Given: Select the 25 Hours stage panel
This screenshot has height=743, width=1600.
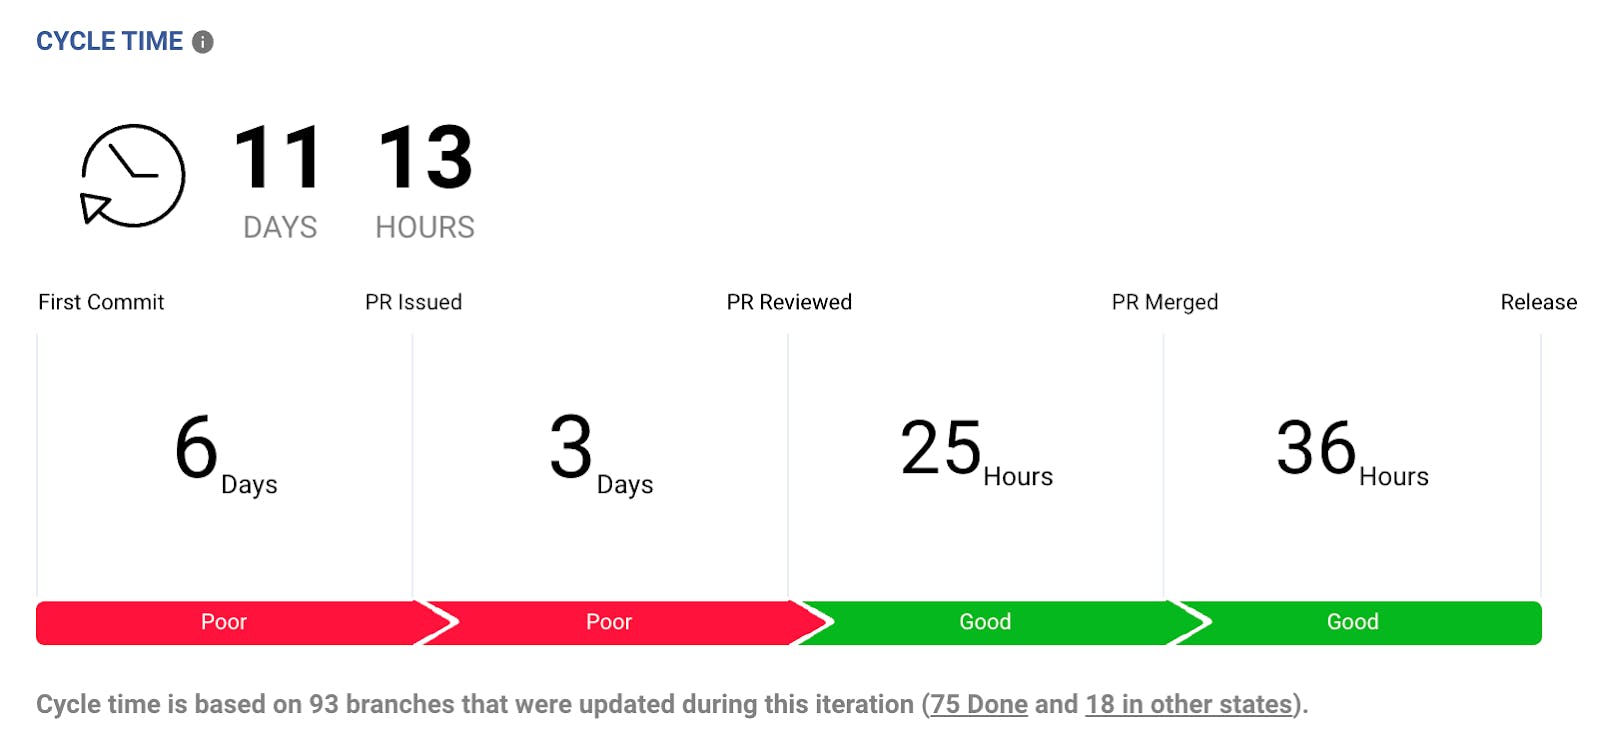Looking at the screenshot, I should [976, 460].
